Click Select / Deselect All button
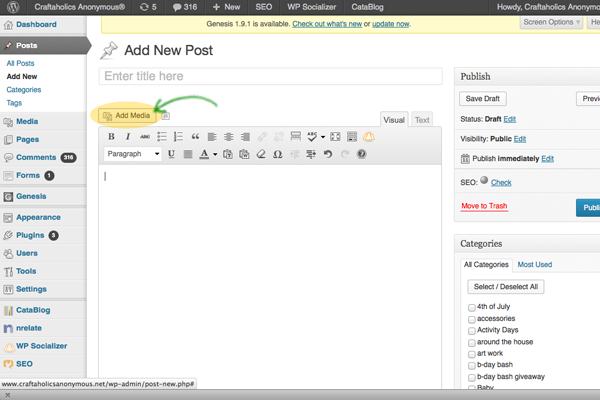 [505, 287]
